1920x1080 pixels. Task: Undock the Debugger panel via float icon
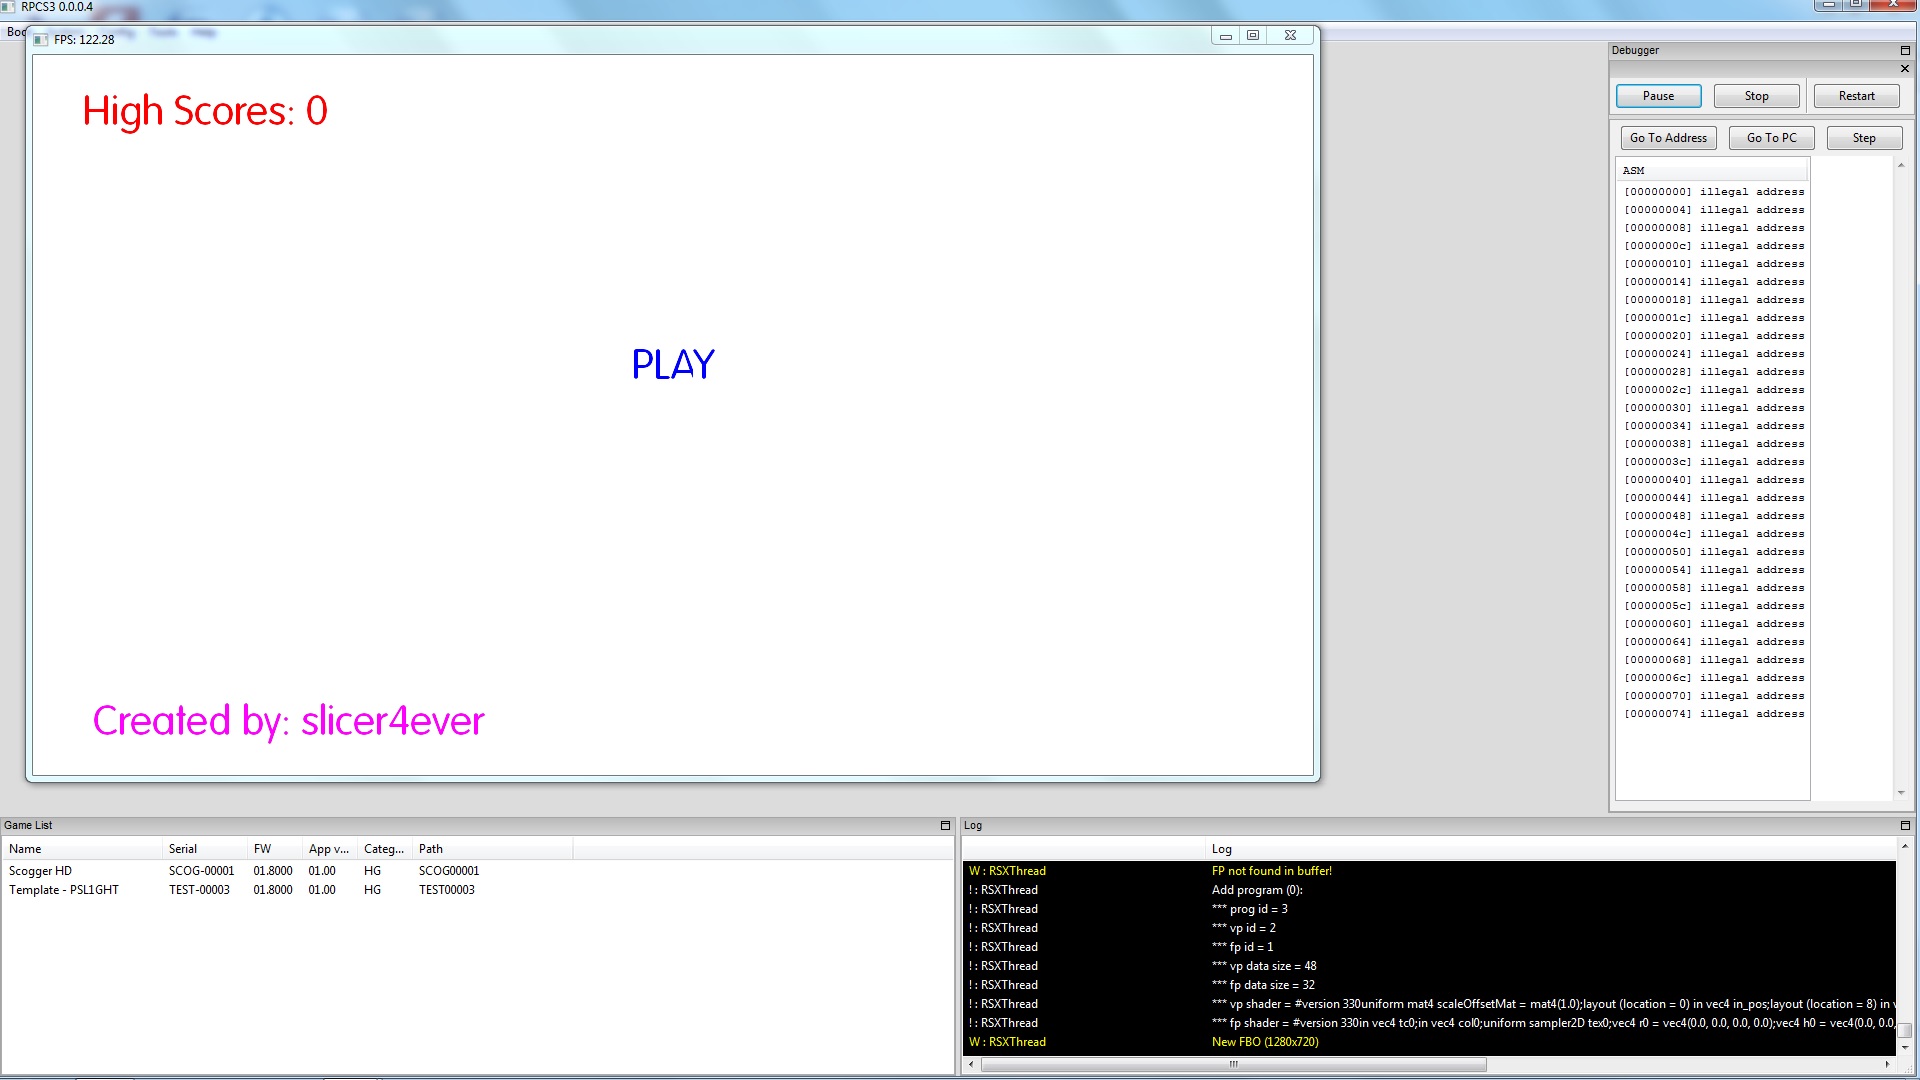point(1905,50)
